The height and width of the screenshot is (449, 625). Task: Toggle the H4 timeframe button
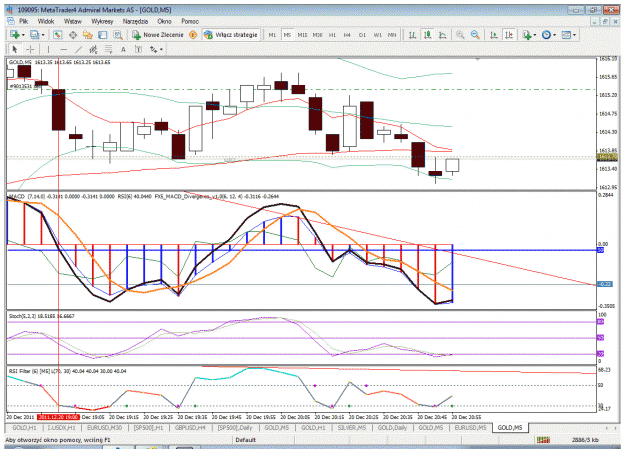[347, 35]
